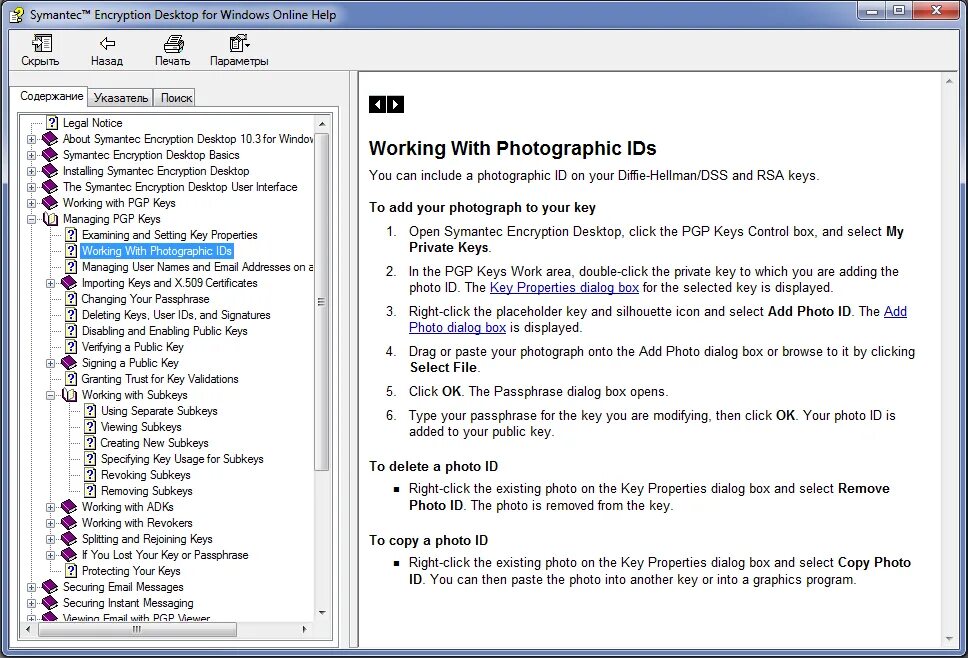Select Working With Photographic IDs tree item
Screen dimensions: 968x658
point(157,251)
